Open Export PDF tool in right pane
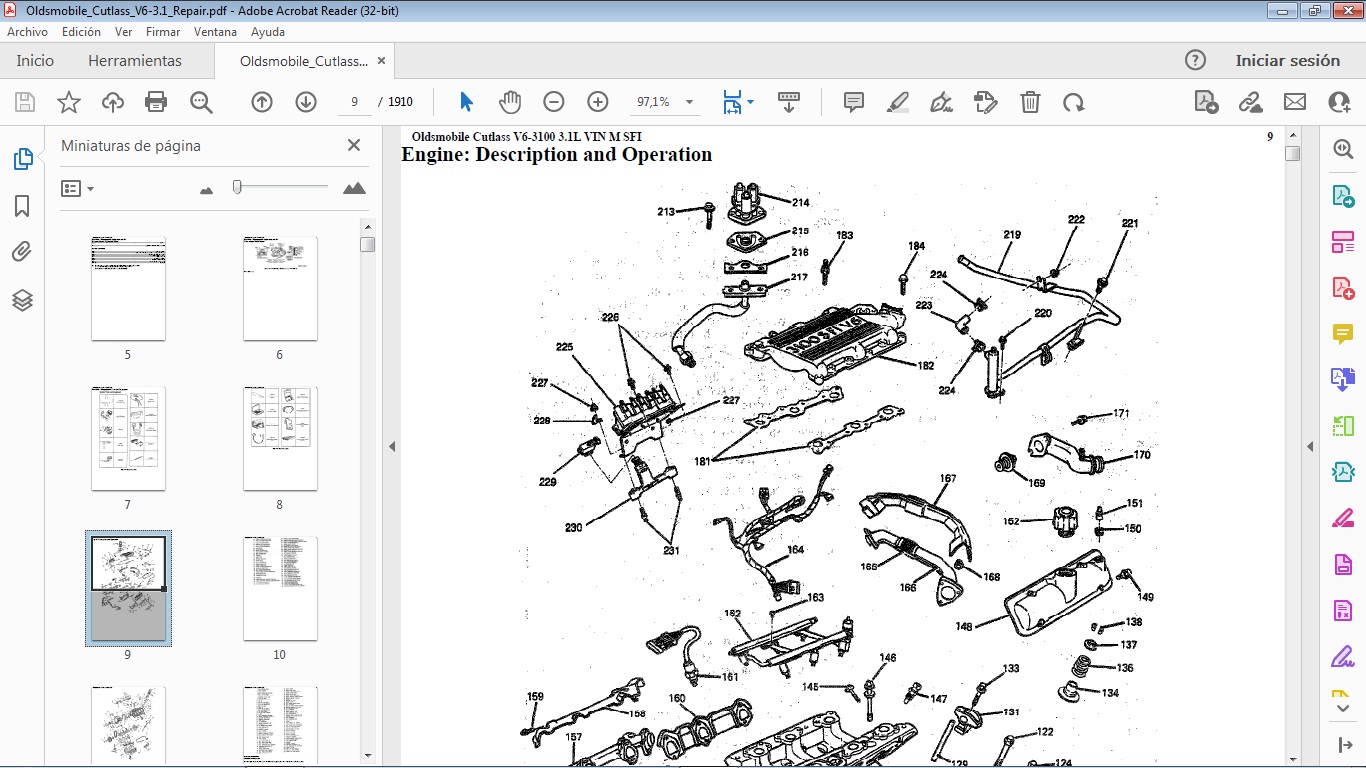 click(x=1342, y=195)
